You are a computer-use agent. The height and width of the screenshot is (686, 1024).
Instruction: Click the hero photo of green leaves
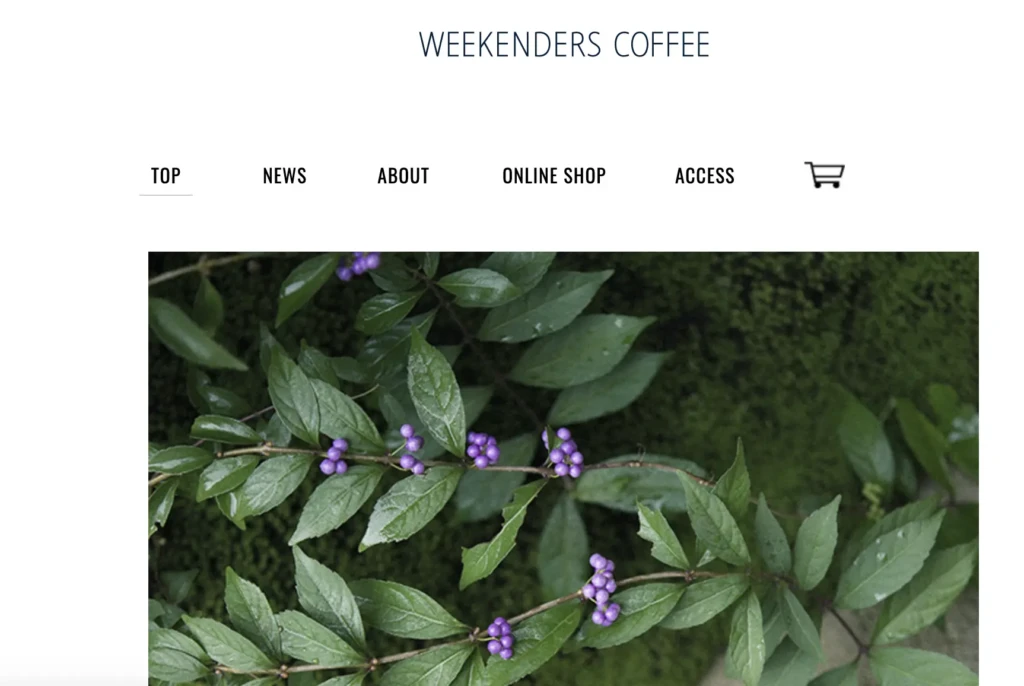(563, 468)
